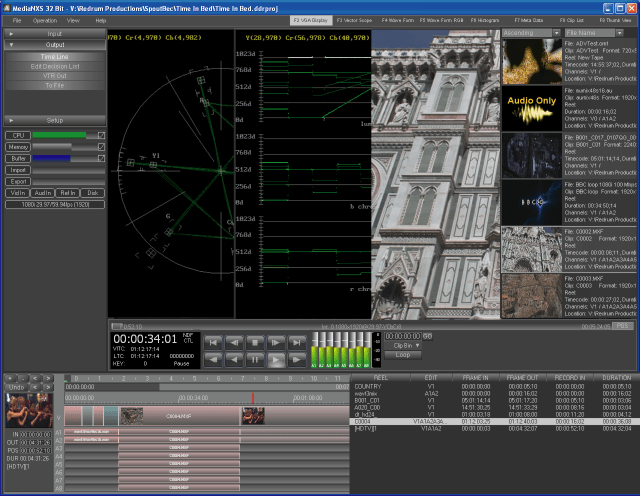
Task: Toggle the CPU meter checkbox
Action: coord(101,135)
